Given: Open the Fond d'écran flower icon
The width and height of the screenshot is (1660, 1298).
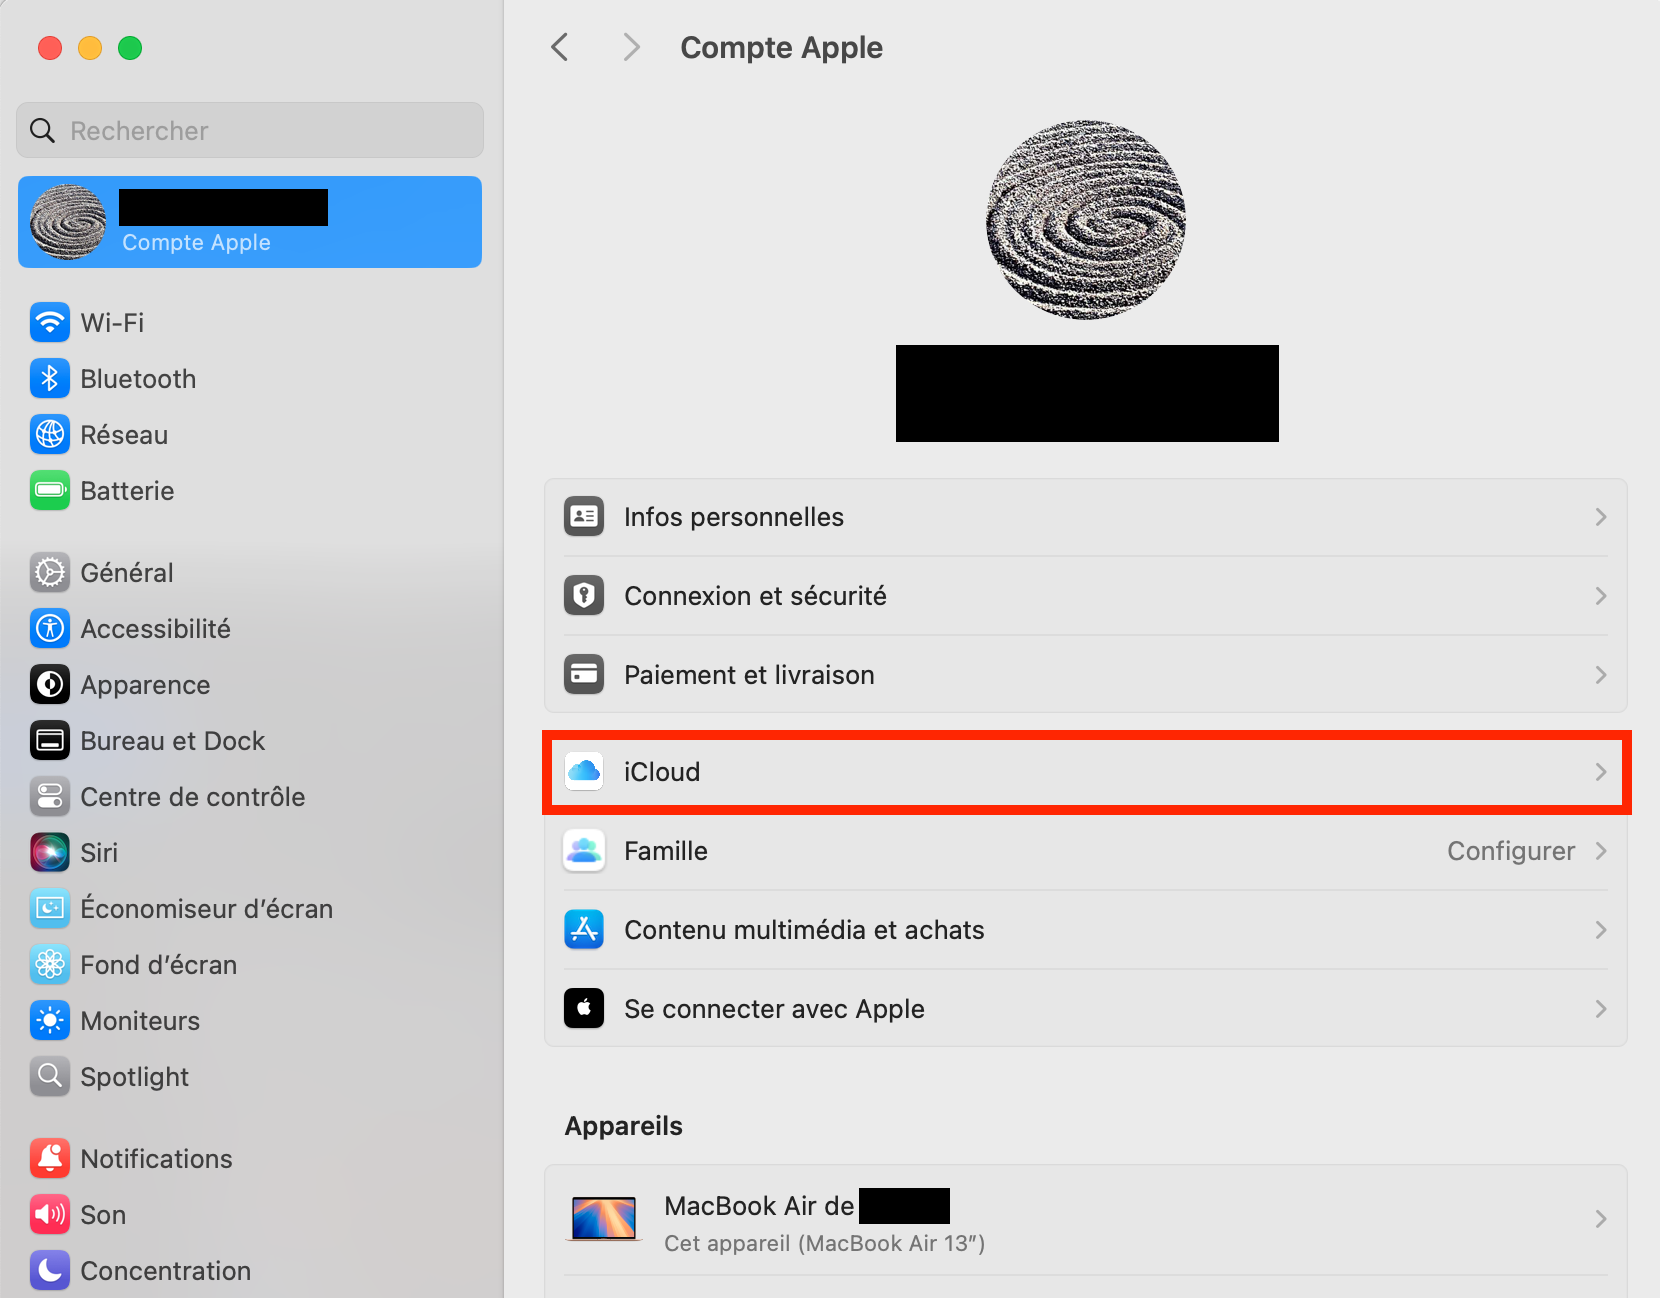Looking at the screenshot, I should tap(50, 964).
